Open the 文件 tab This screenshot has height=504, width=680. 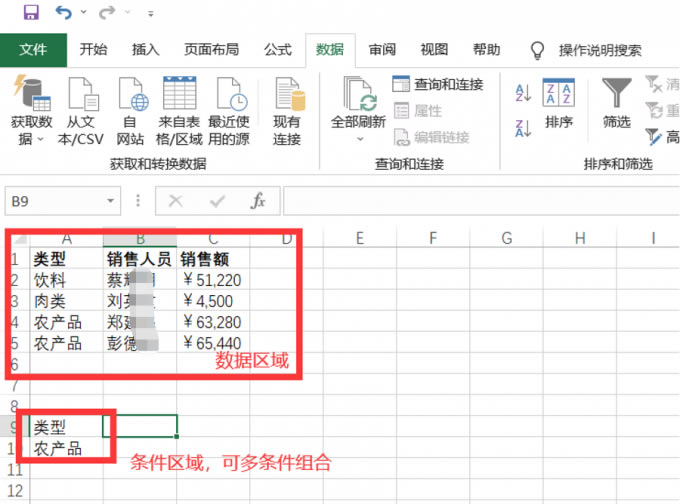[33, 50]
